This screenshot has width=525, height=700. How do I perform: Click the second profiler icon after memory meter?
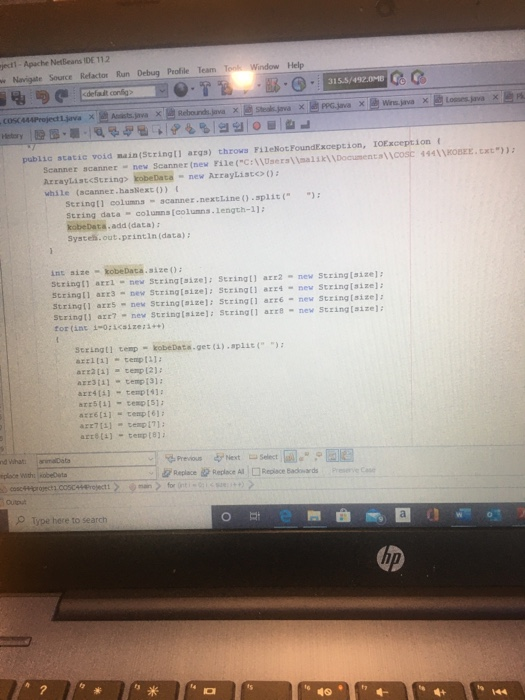point(419,78)
